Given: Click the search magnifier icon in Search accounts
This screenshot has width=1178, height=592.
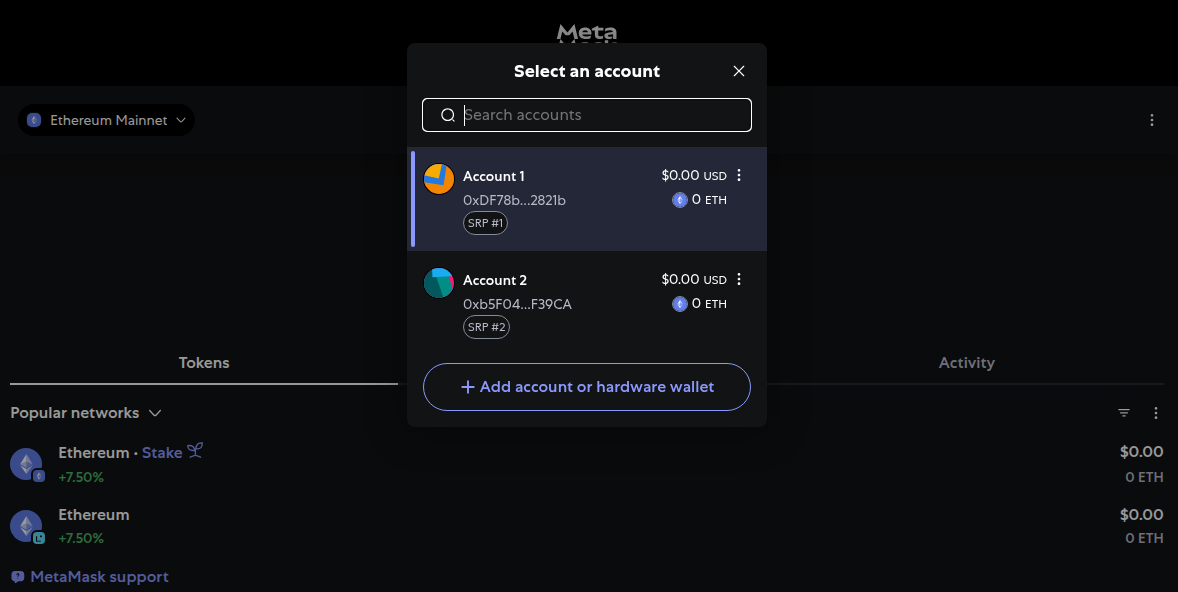Looking at the screenshot, I should (447, 114).
